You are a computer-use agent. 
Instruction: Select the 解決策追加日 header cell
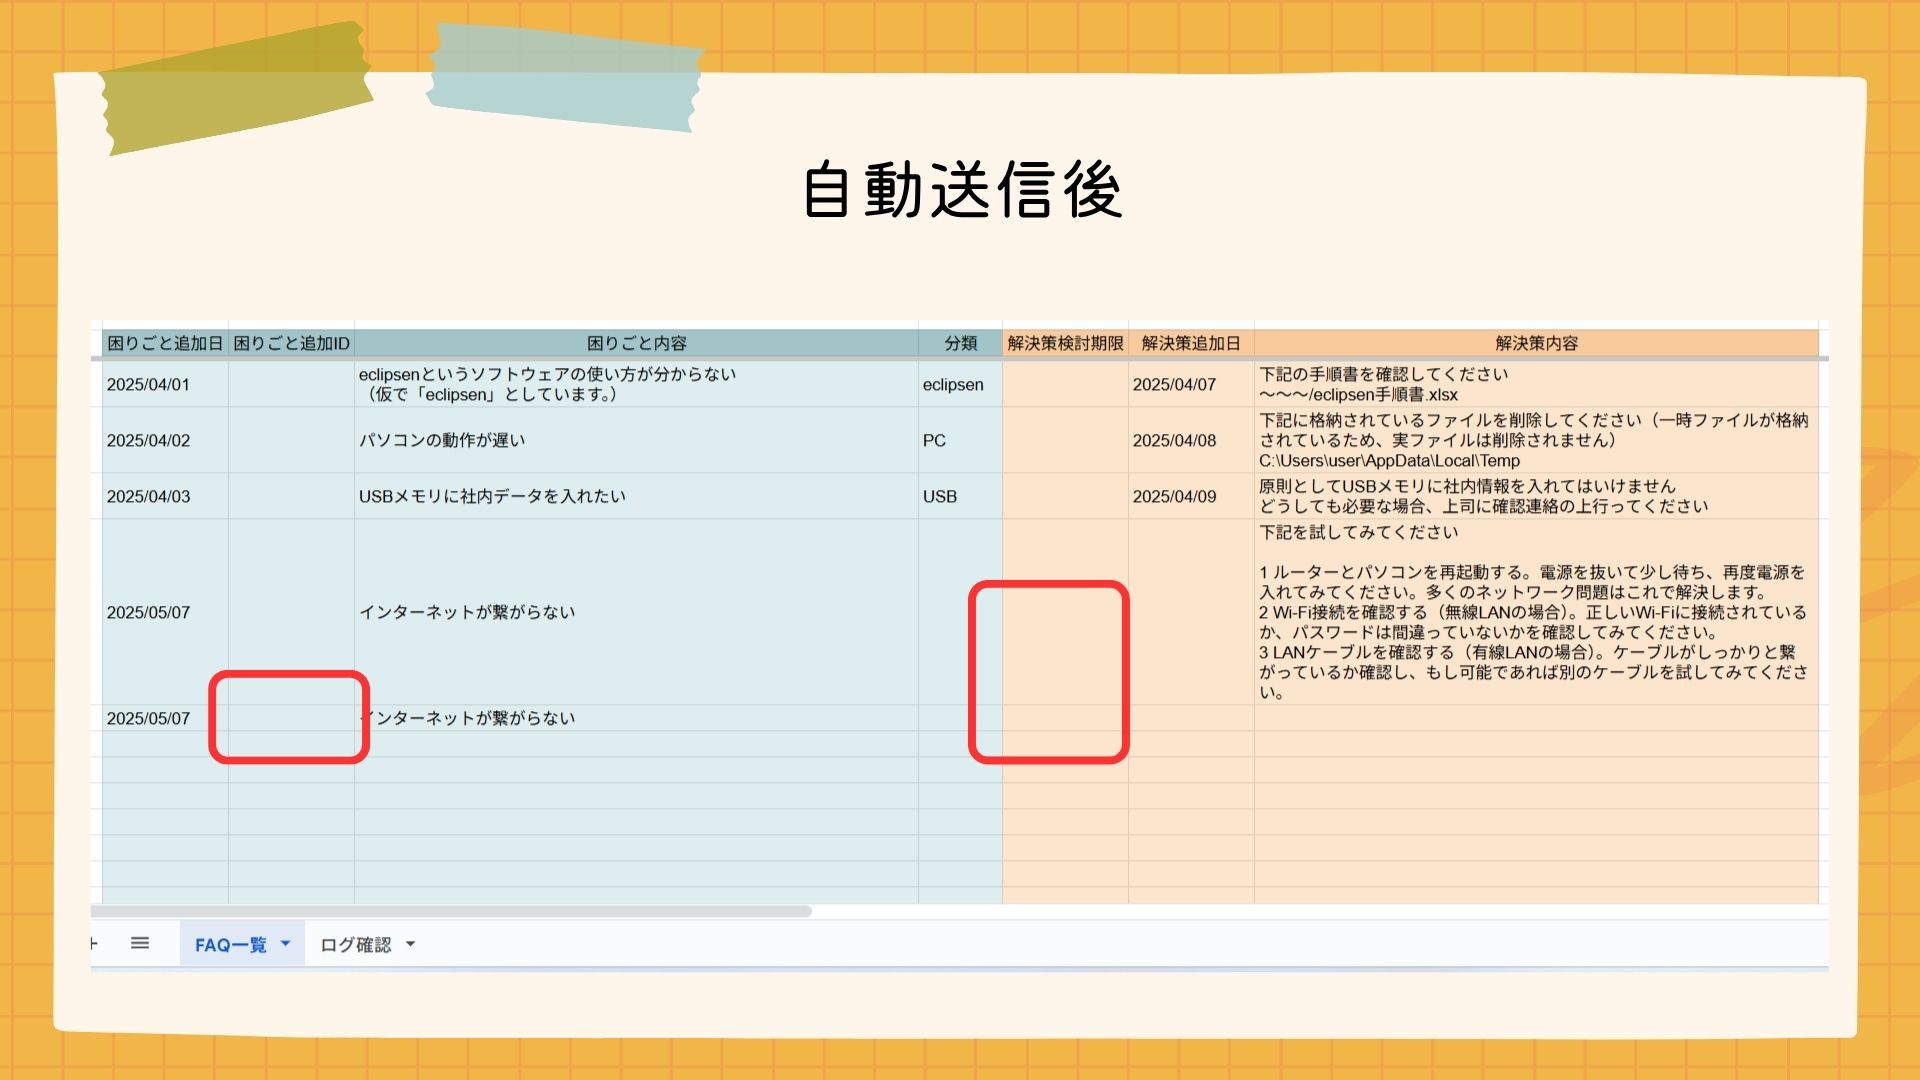click(x=1190, y=343)
